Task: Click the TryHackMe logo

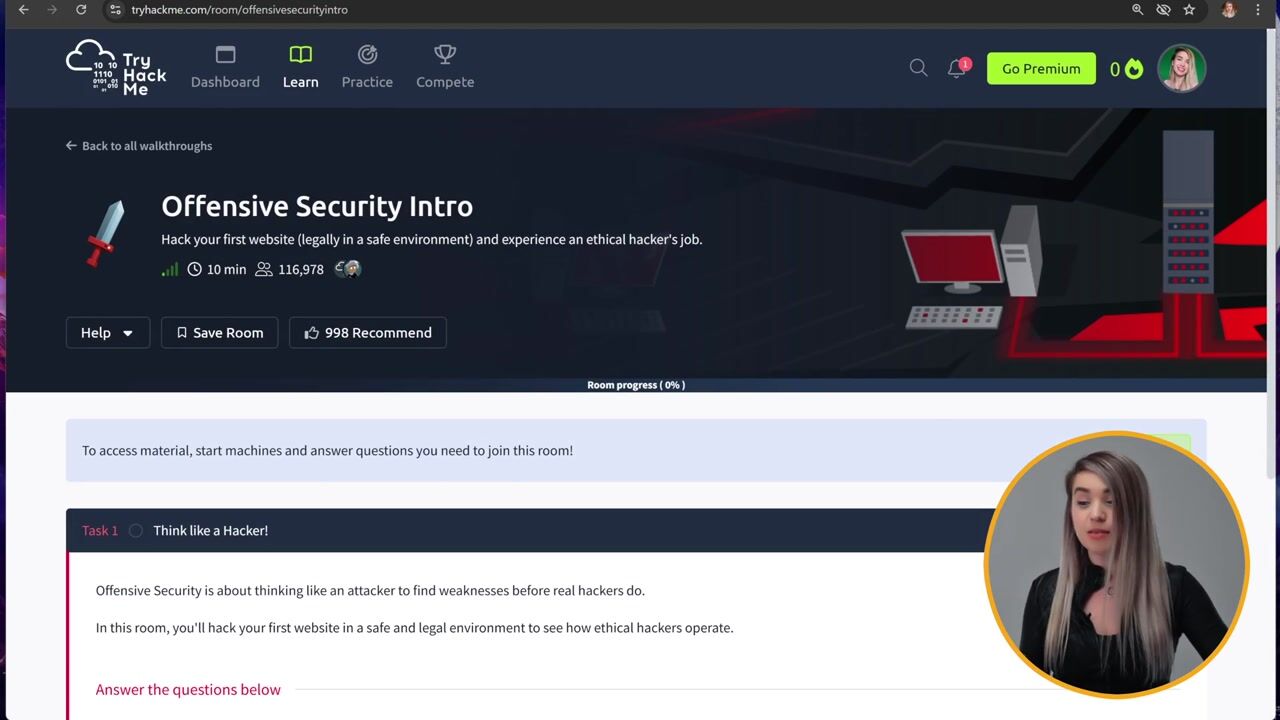Action: [116, 68]
